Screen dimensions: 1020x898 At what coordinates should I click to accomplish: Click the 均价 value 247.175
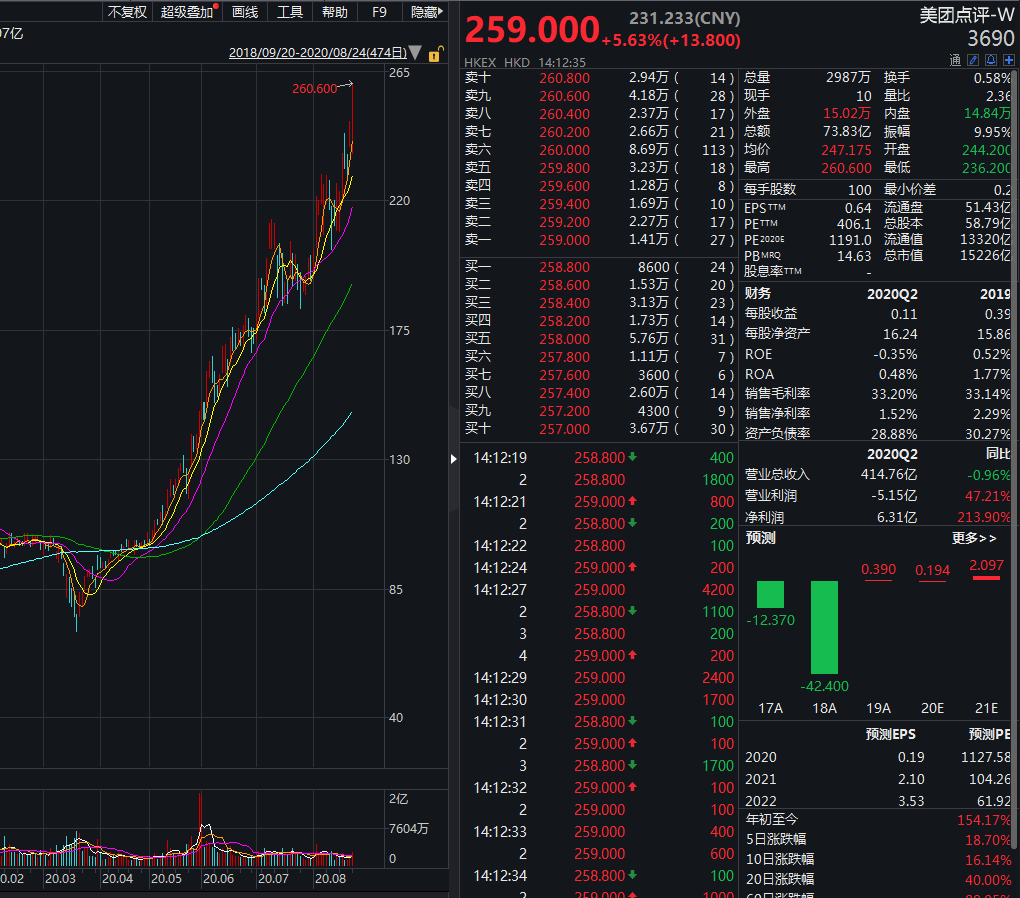click(846, 150)
